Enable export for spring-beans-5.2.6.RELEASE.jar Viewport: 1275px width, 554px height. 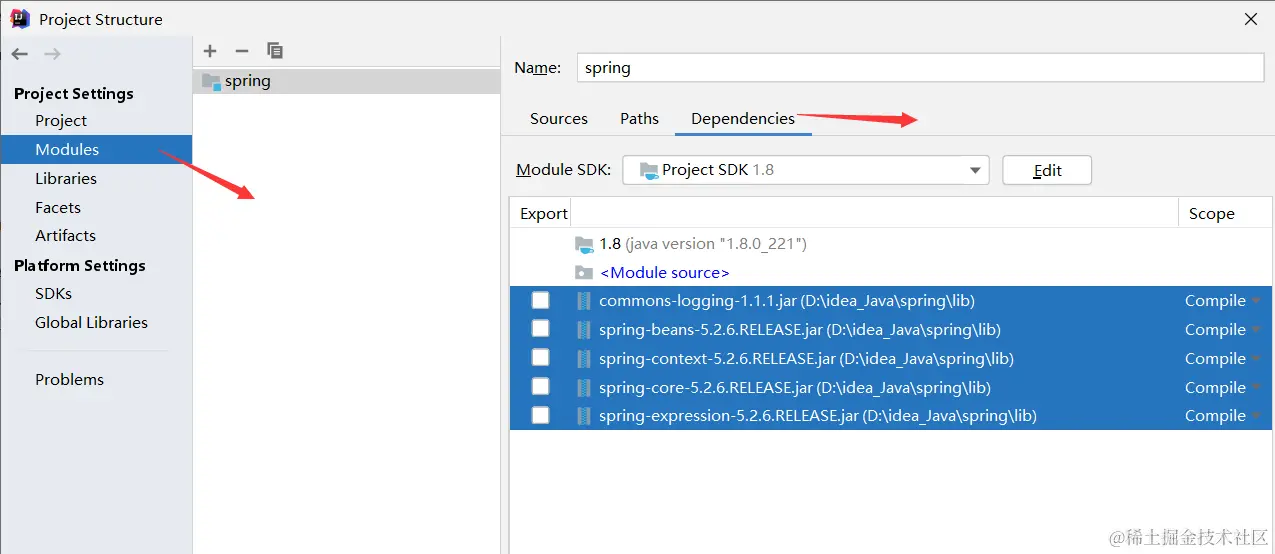[x=540, y=328]
